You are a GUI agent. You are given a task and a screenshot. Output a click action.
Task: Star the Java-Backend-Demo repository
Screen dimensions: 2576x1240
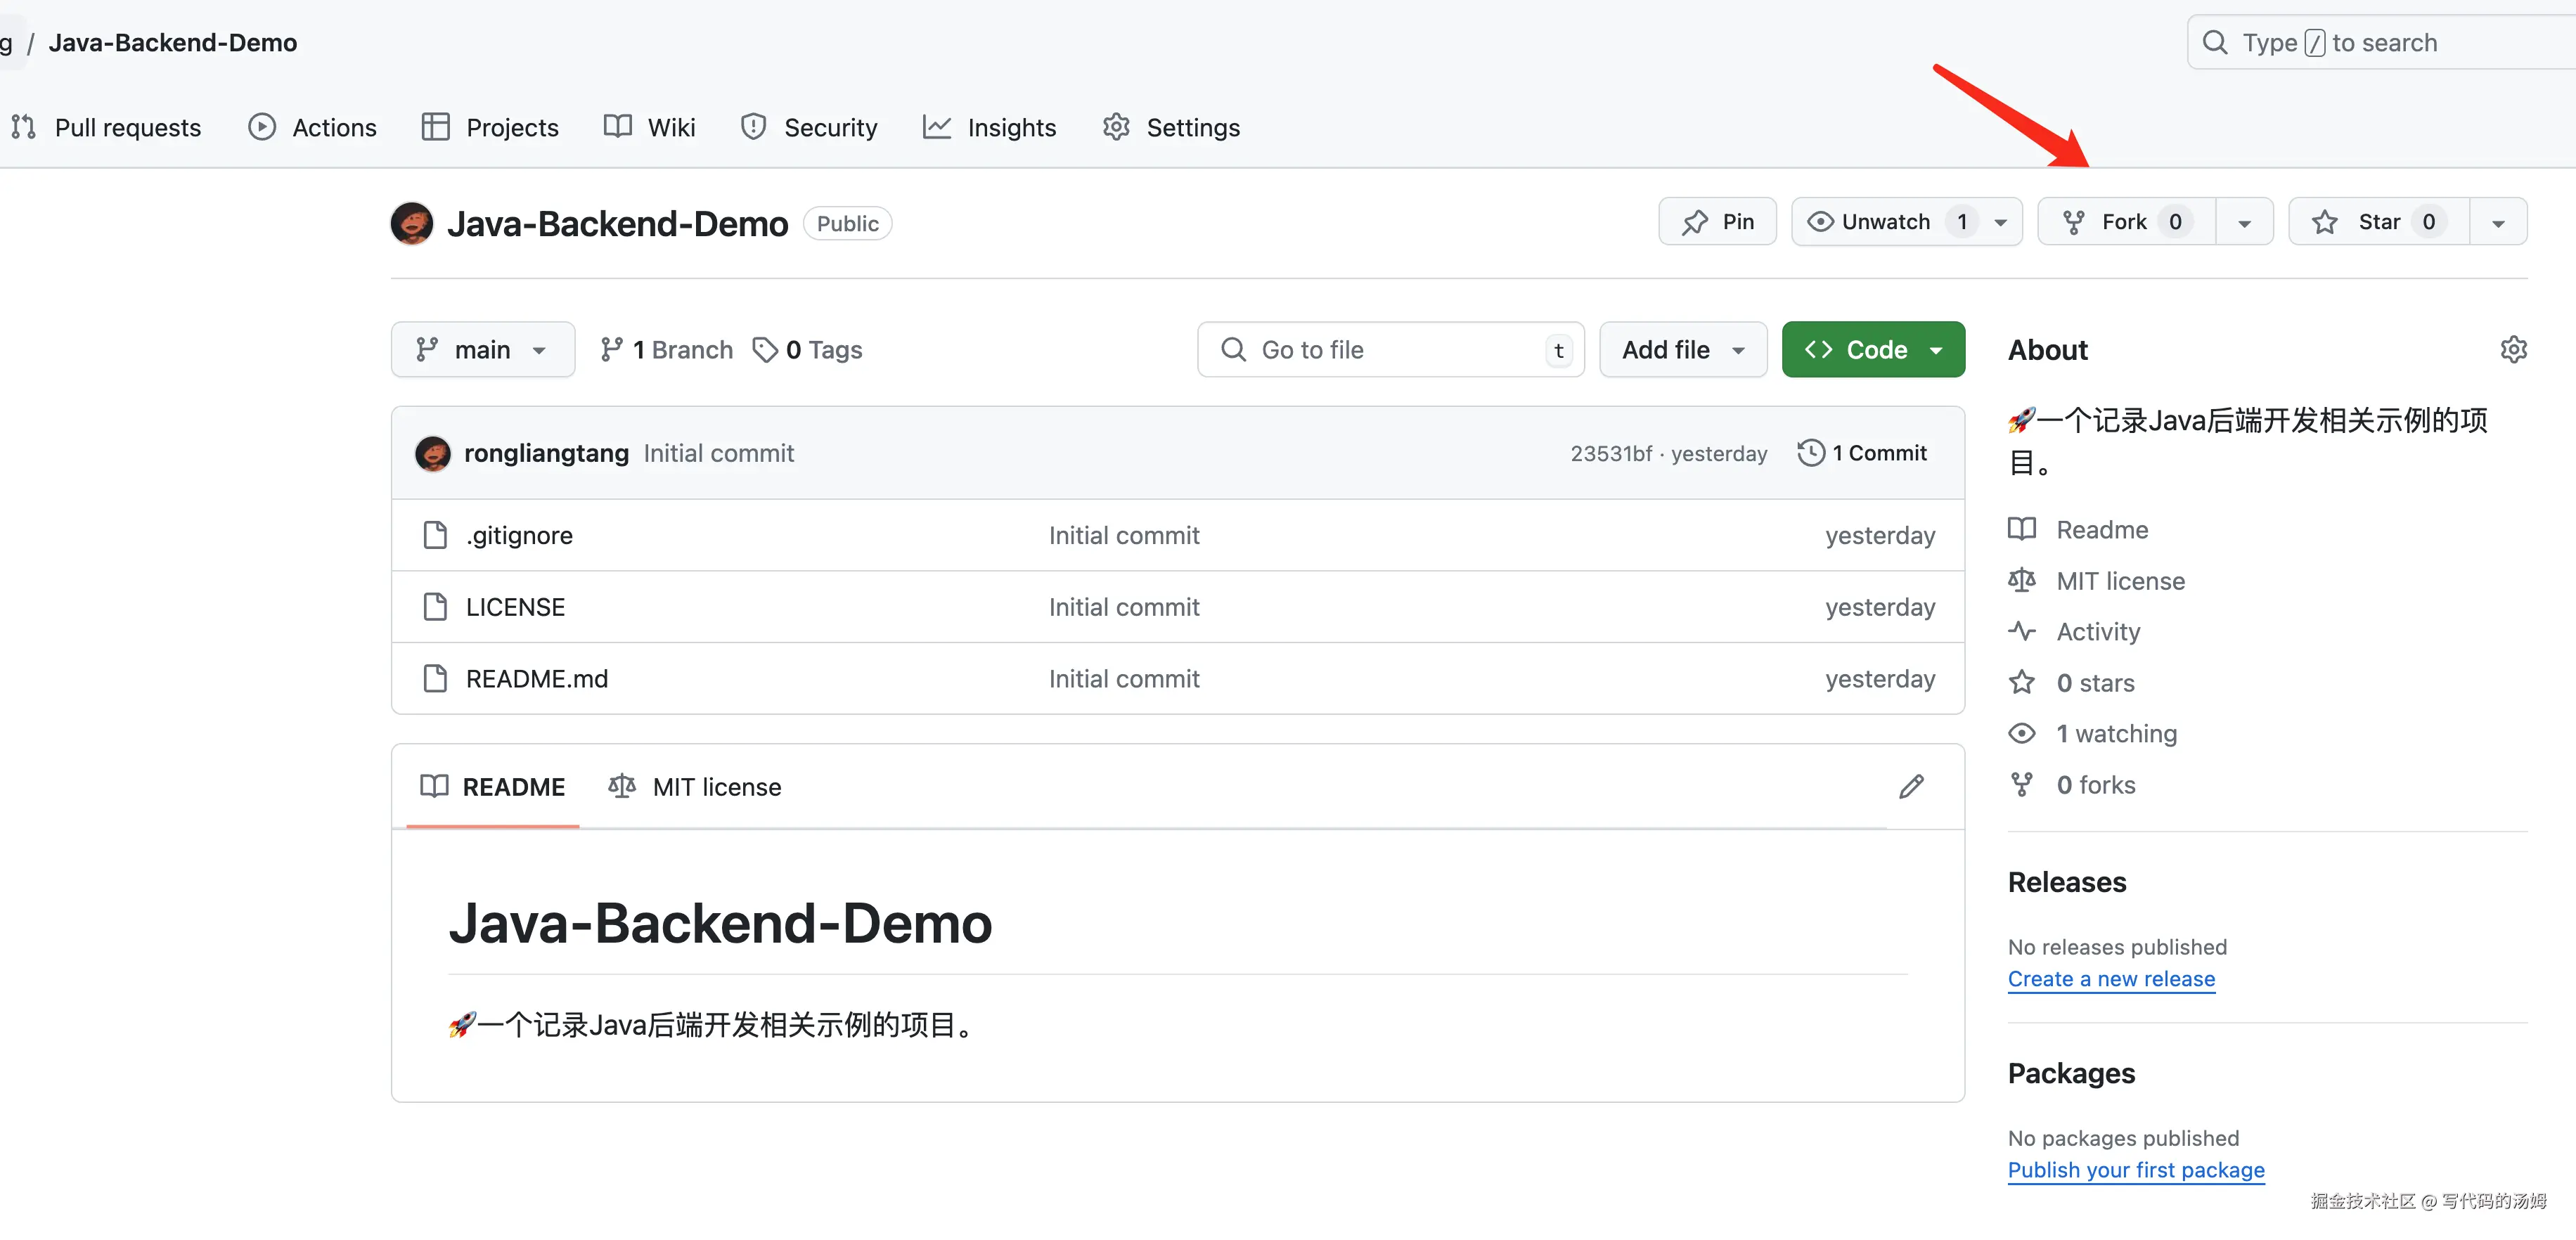[x=2378, y=222]
